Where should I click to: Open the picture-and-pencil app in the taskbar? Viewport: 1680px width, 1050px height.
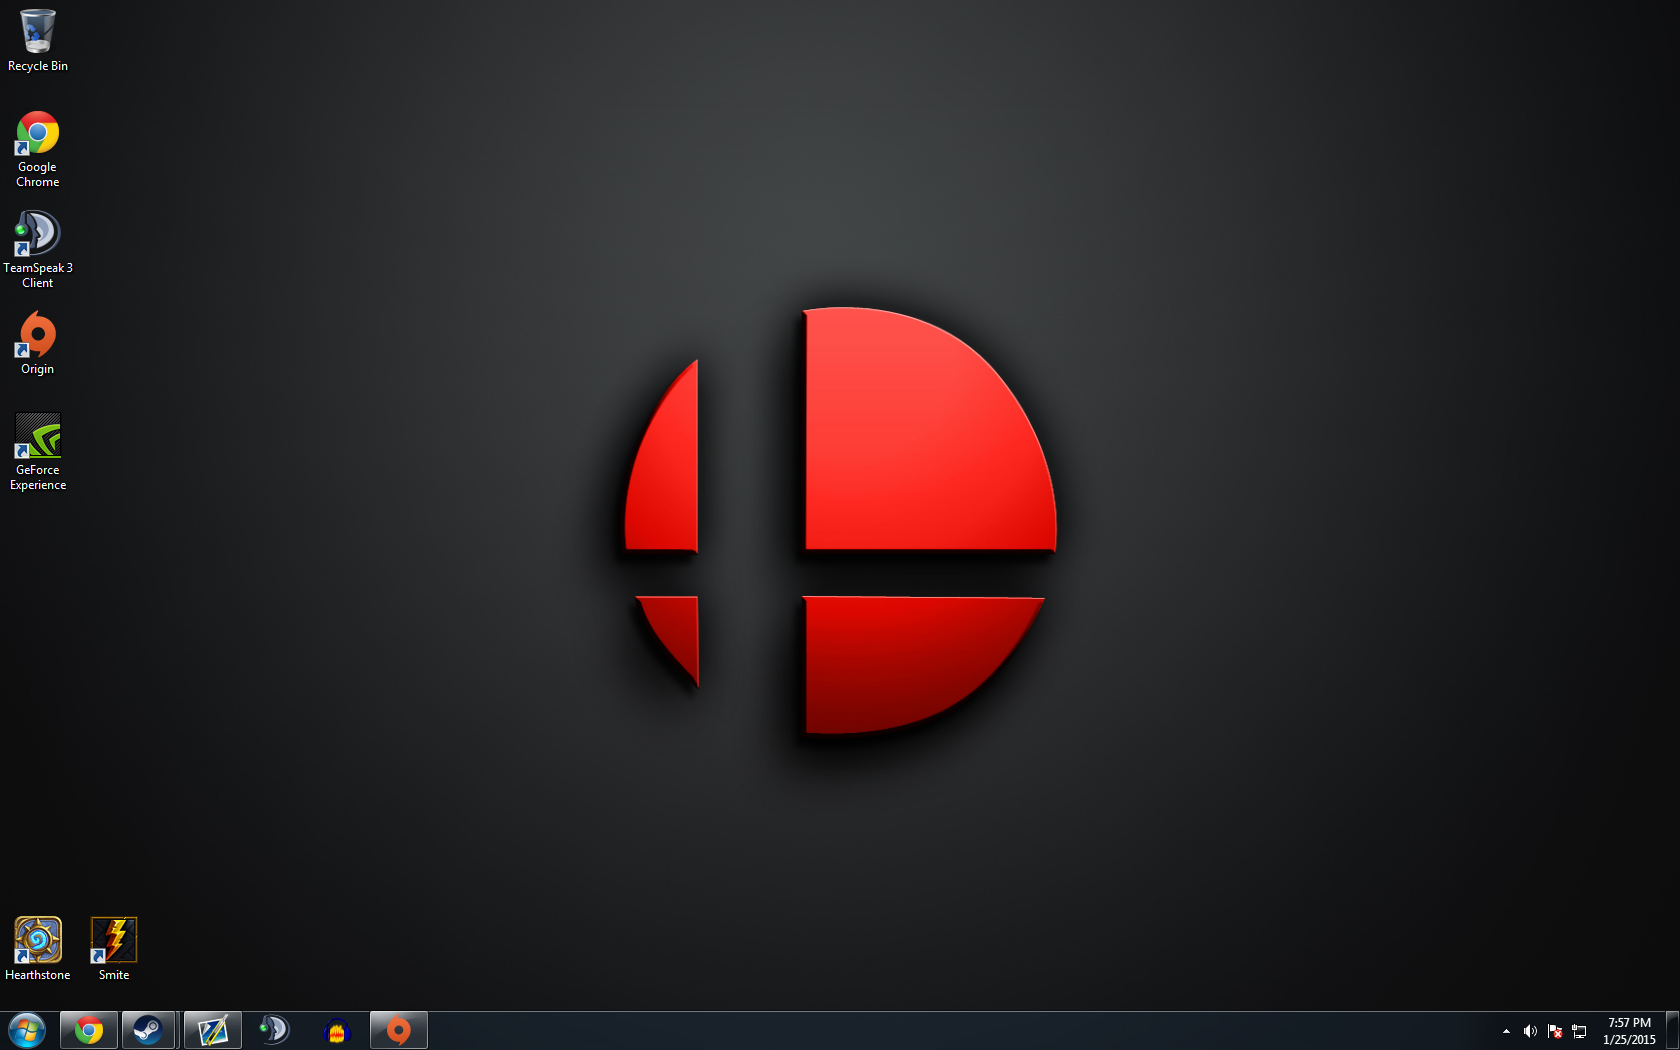(x=213, y=1030)
